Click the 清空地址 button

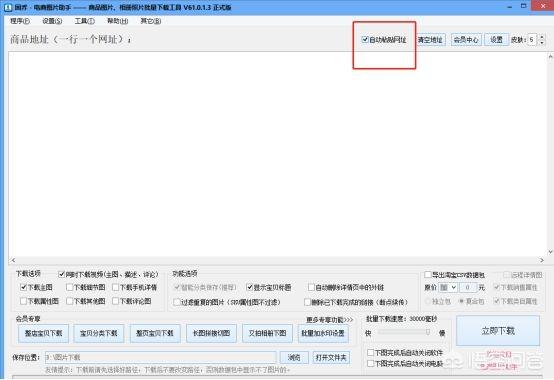430,40
